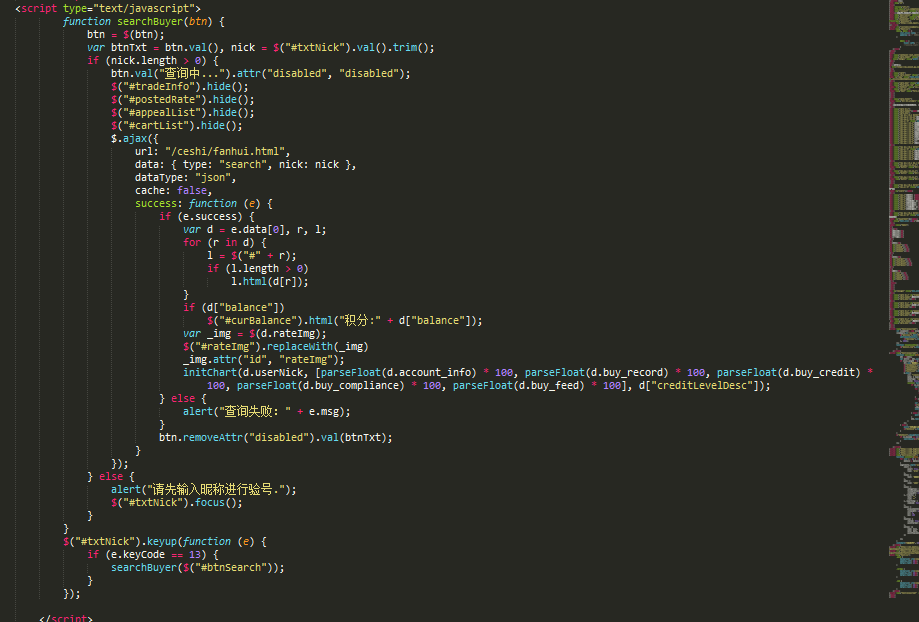Click the "$.ajax({" call line
919x622 pixels.
click(135, 138)
